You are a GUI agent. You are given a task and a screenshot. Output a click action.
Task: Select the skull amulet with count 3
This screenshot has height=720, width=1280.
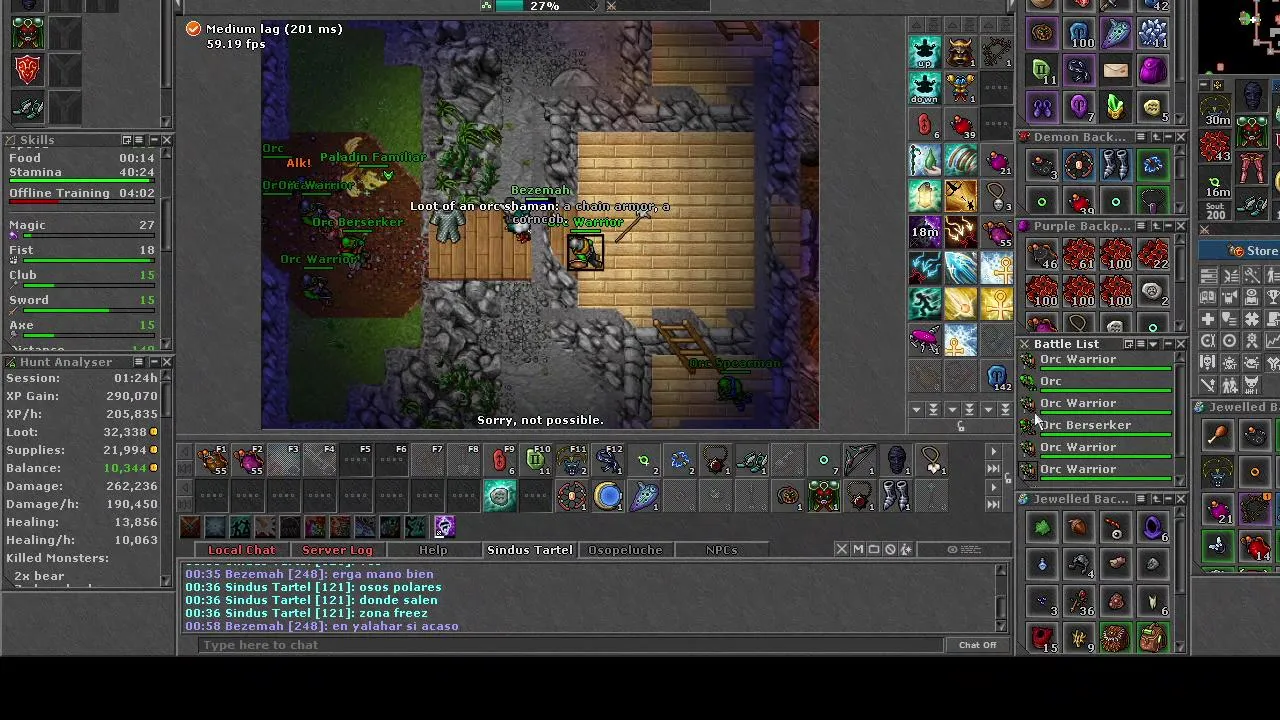pos(997,195)
